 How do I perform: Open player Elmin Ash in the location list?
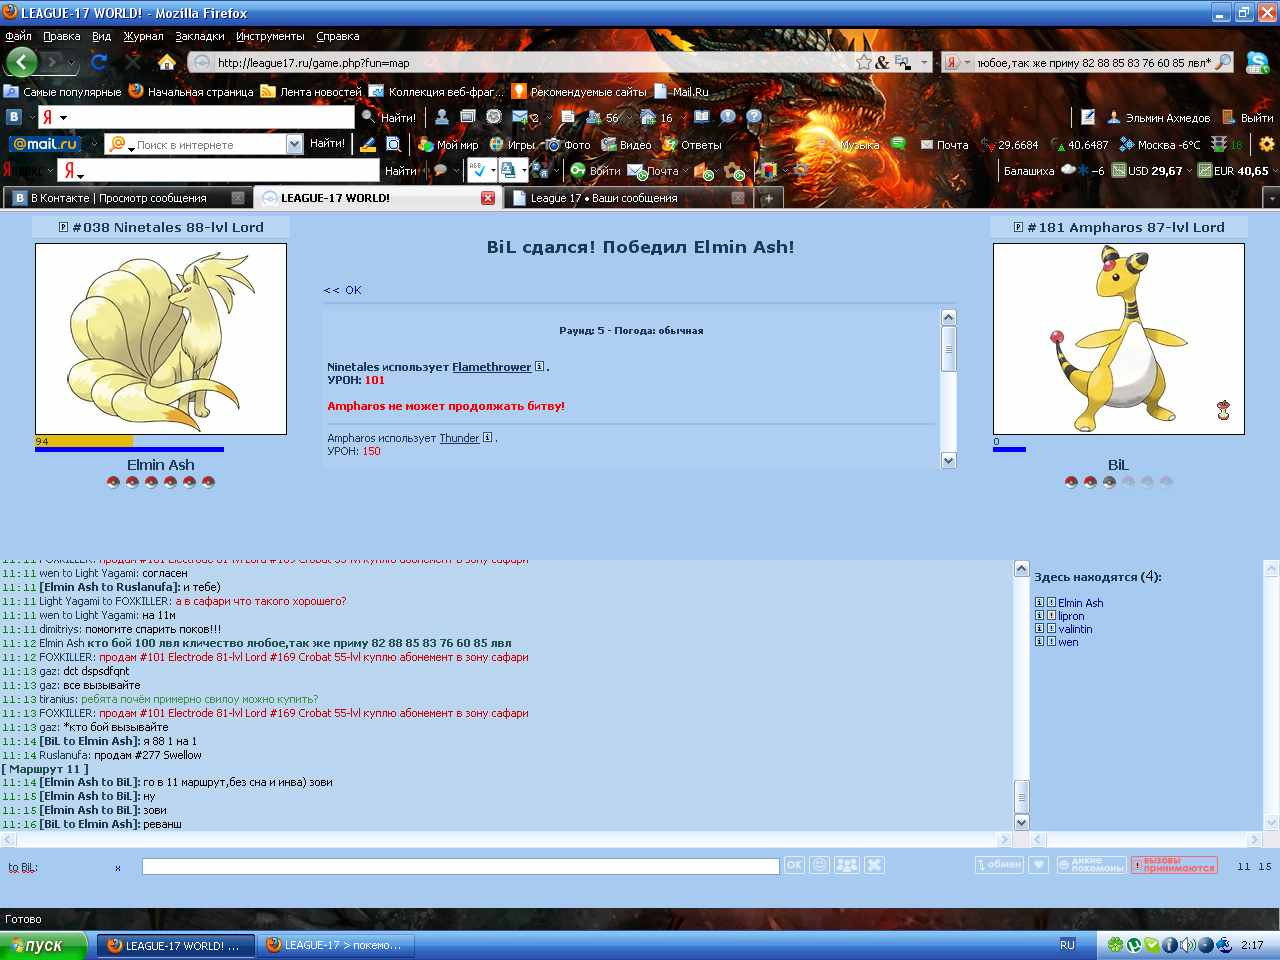point(1080,603)
